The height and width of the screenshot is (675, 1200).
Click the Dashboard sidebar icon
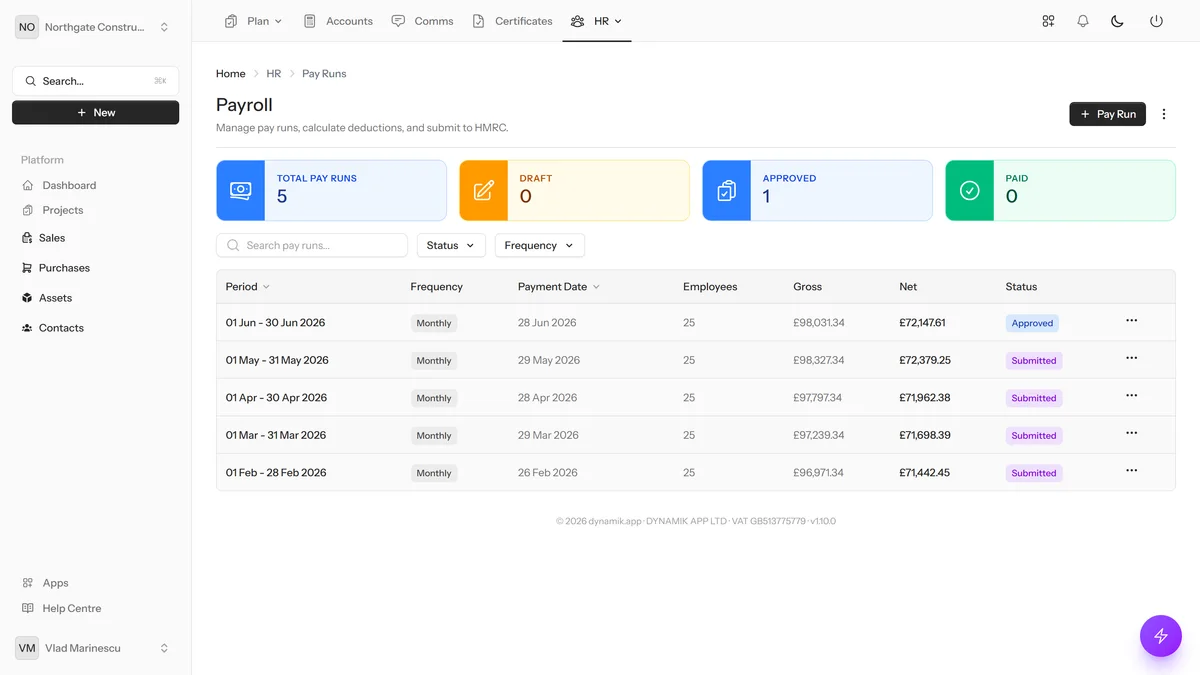pos(28,185)
